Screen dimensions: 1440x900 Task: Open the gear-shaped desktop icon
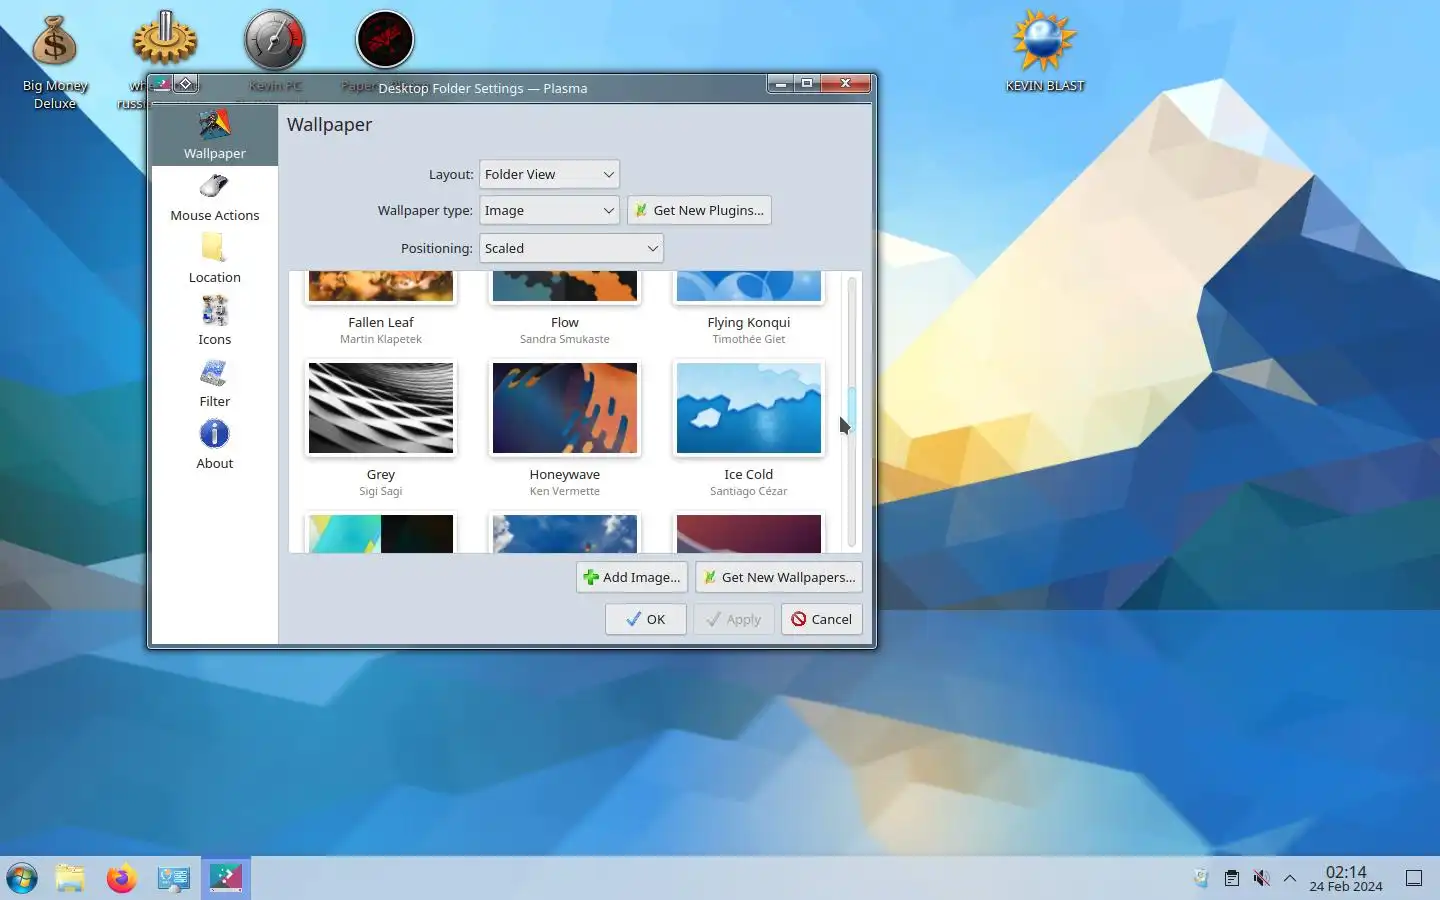point(165,40)
